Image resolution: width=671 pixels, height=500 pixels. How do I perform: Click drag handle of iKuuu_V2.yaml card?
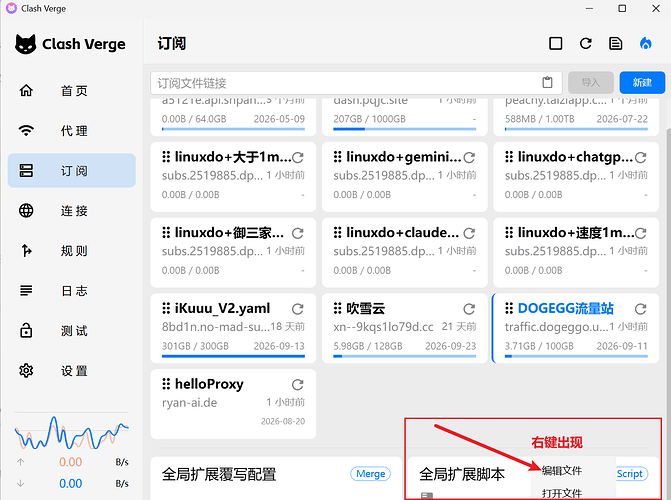coord(166,308)
